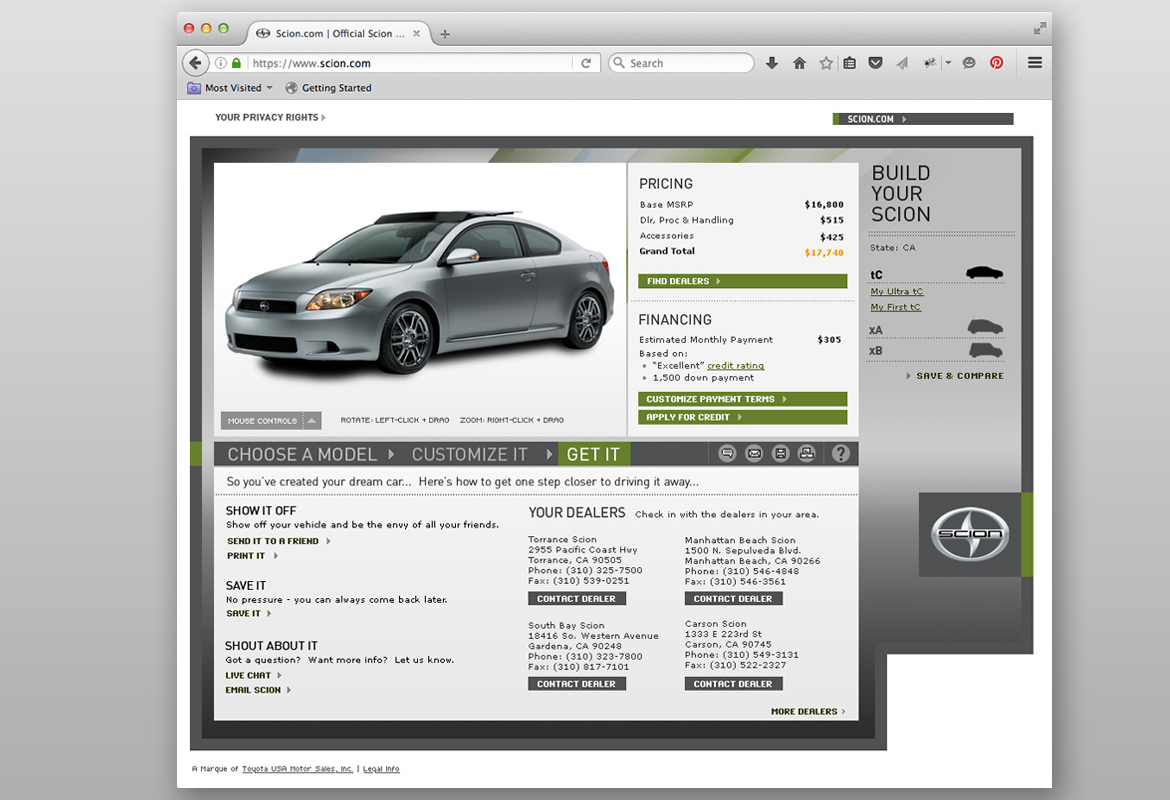This screenshot has width=1170, height=800.
Task: Focus the URL address field
Action: tap(410, 63)
